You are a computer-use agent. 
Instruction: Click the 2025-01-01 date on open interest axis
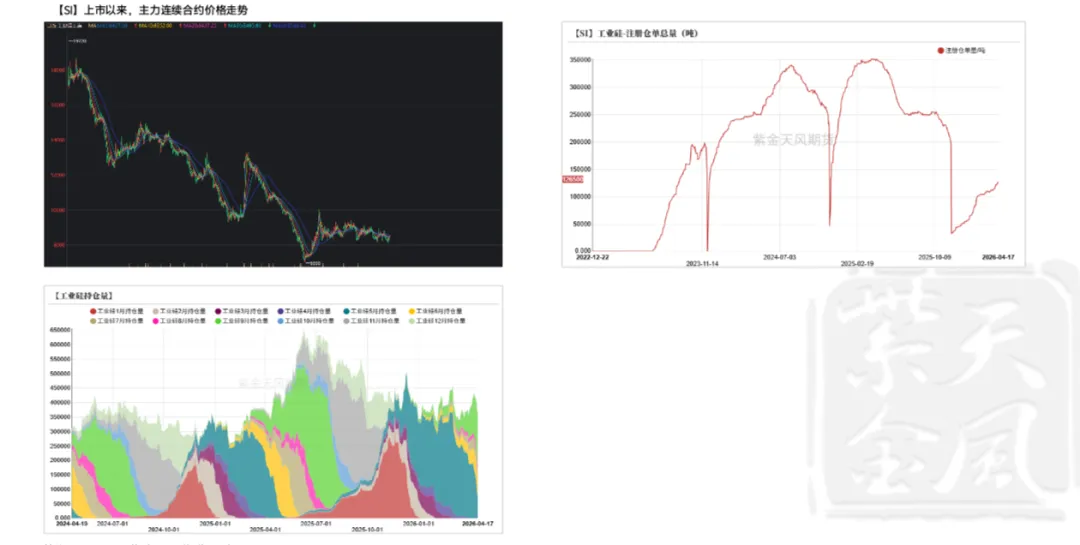point(215,523)
